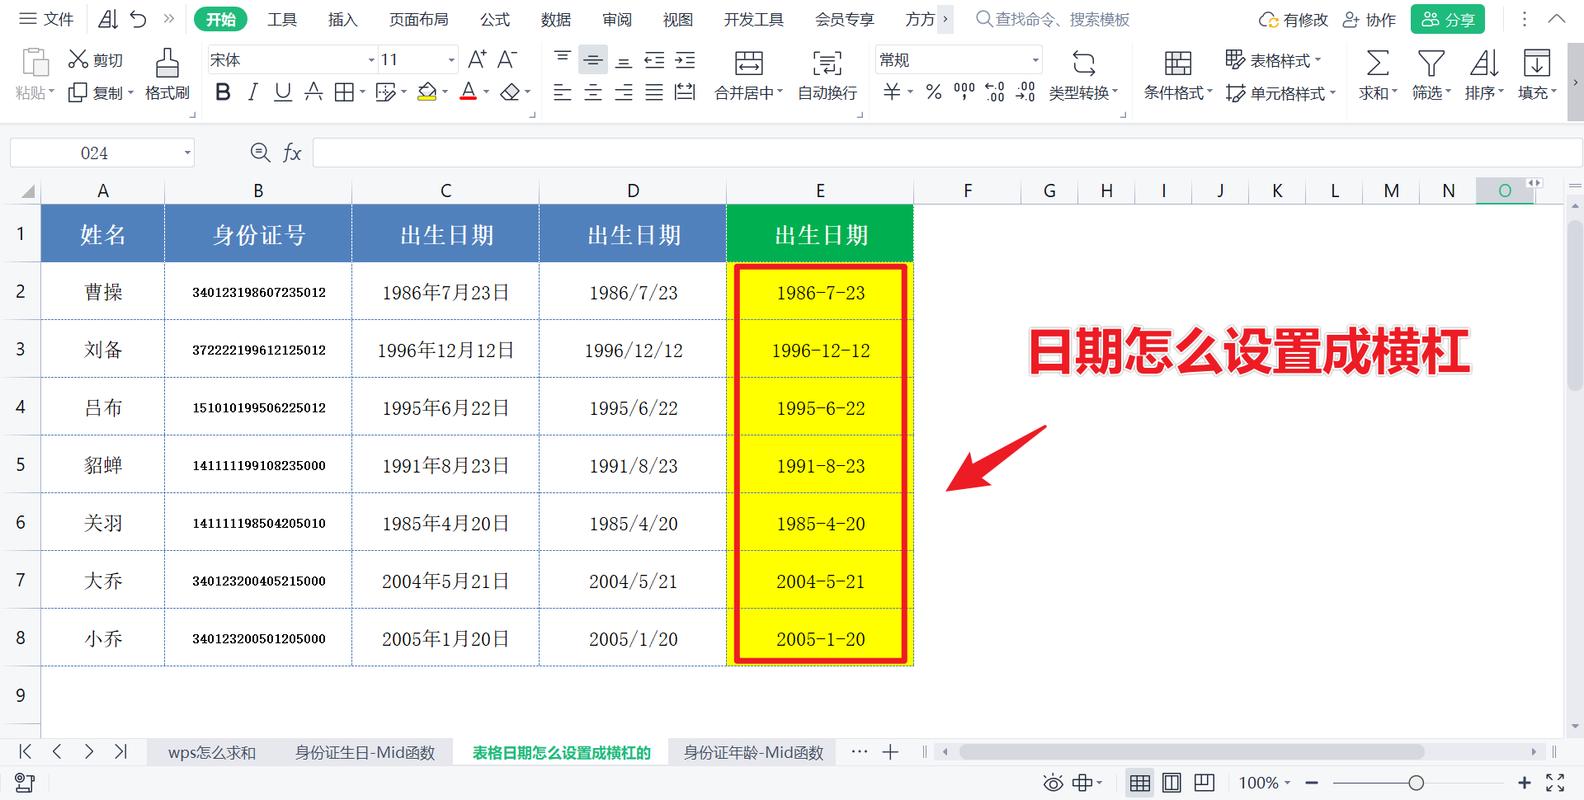Image resolution: width=1584 pixels, height=800 pixels.
Task: Apply percent style format
Action: pyautogui.click(x=934, y=93)
